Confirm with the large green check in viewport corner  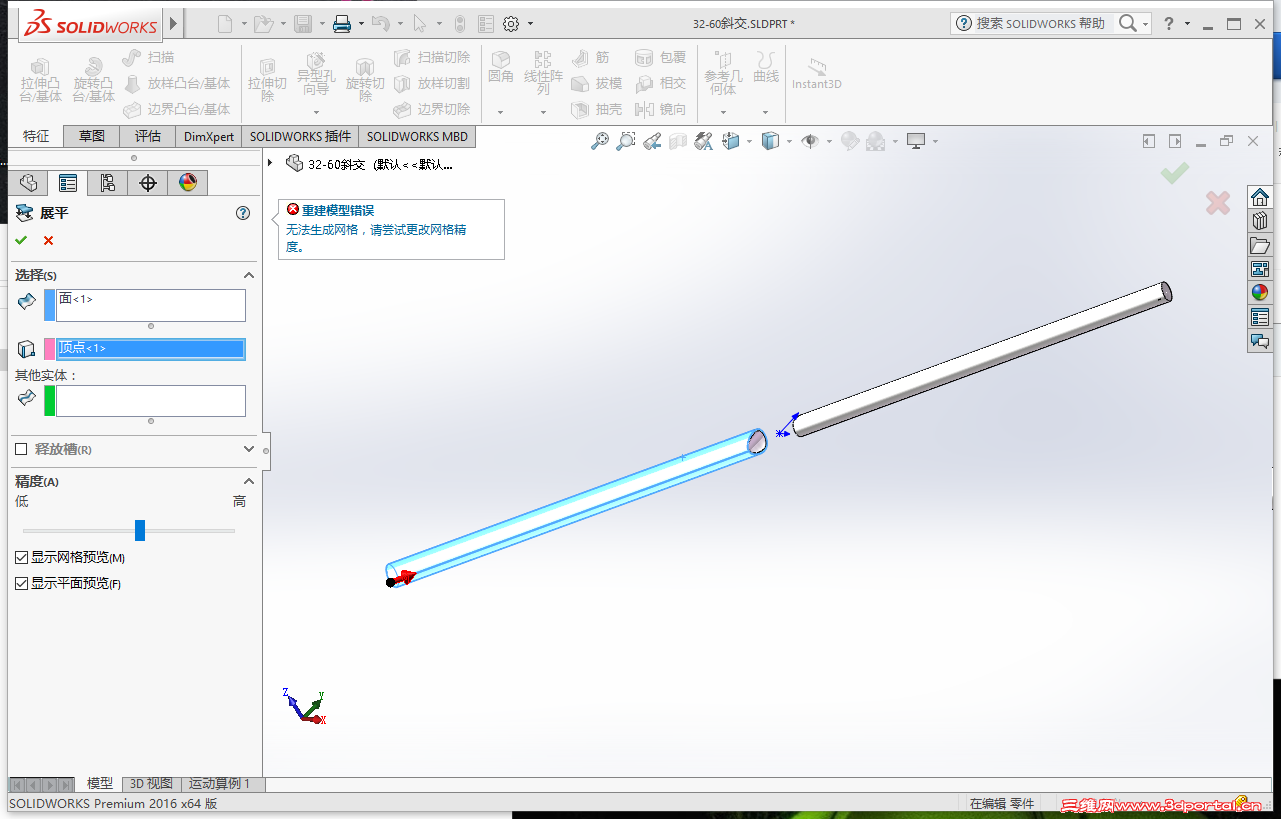click(1175, 173)
